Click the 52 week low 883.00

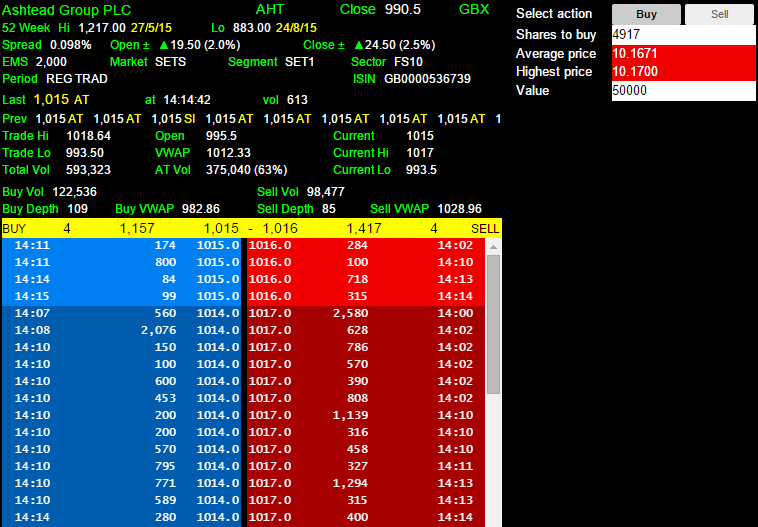[251, 28]
